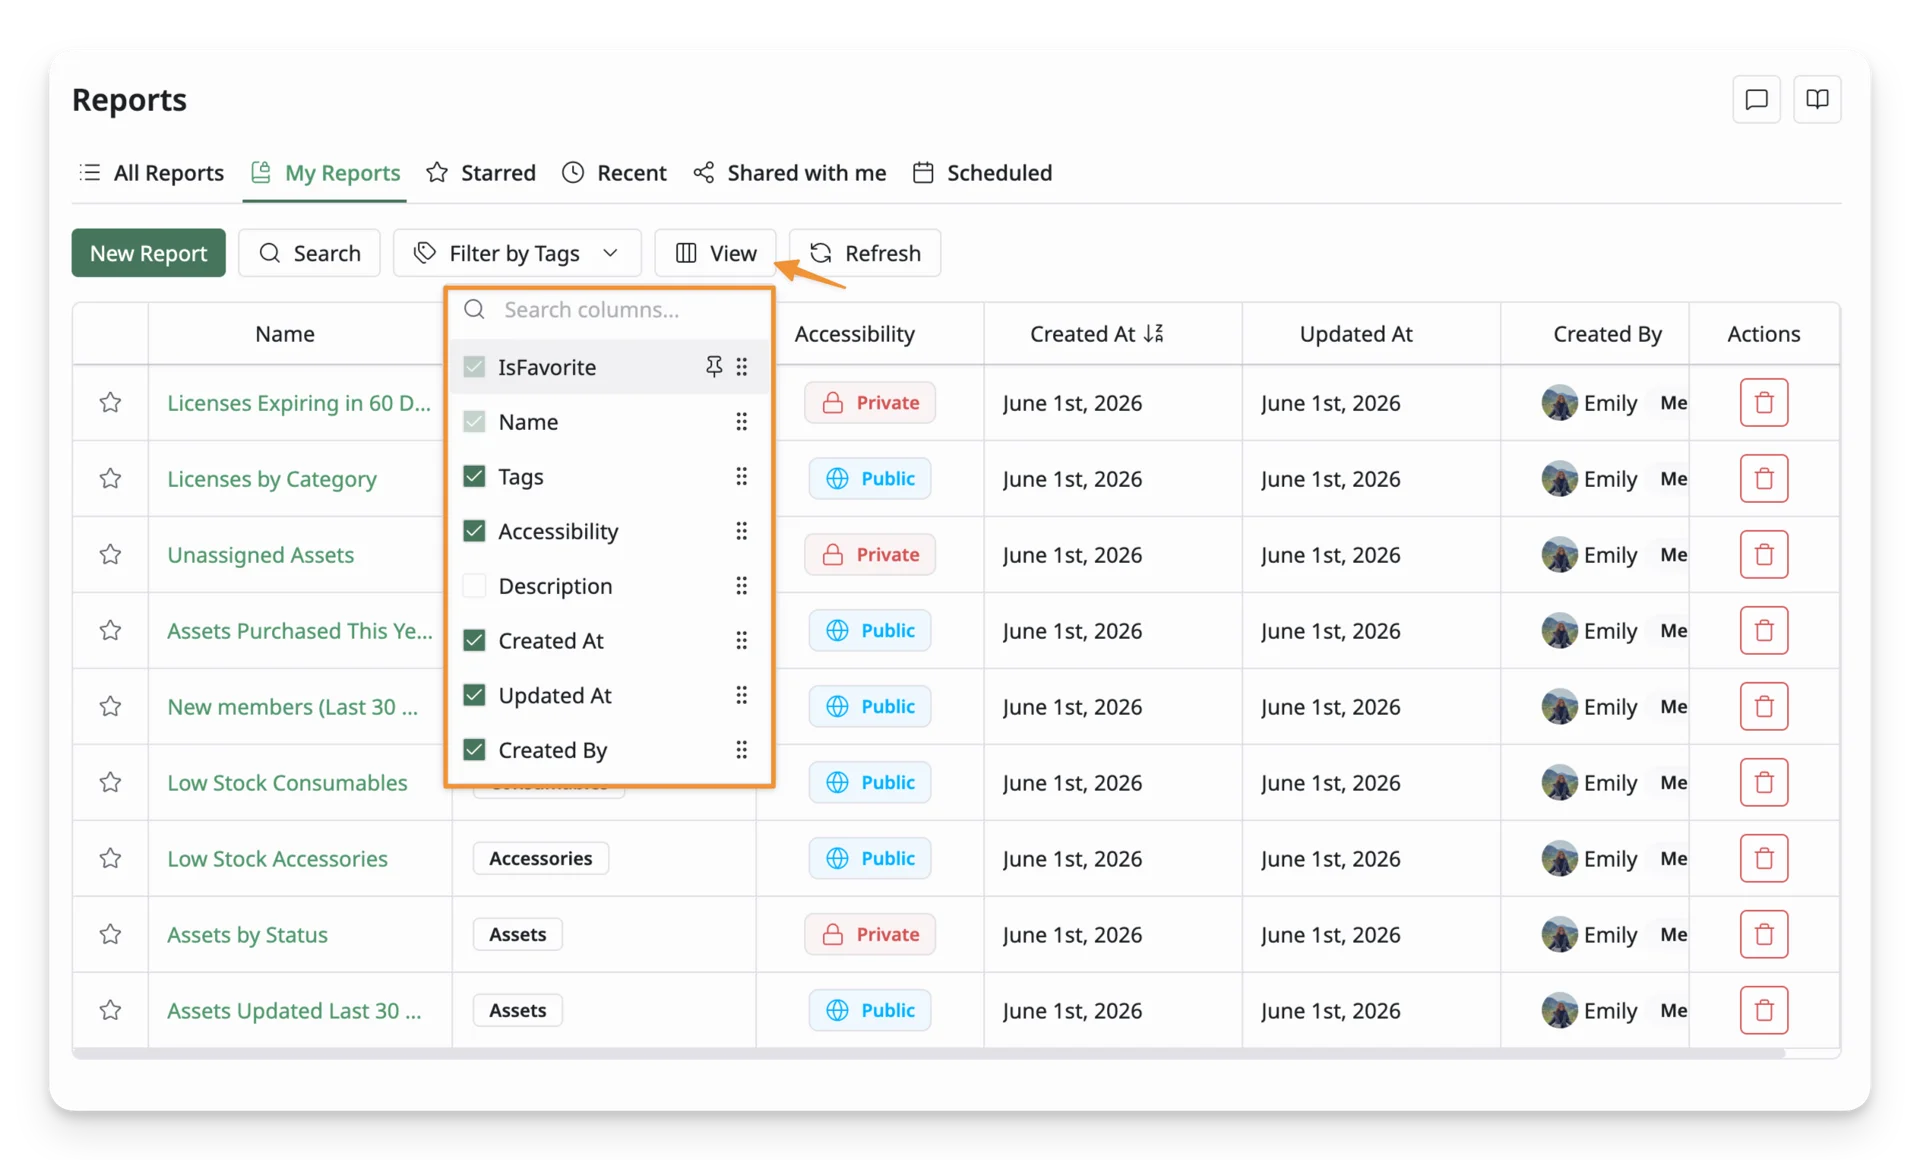The height and width of the screenshot is (1160, 1920).
Task: Star the Assets Purchased This Ye... report
Action: pyautogui.click(x=110, y=630)
